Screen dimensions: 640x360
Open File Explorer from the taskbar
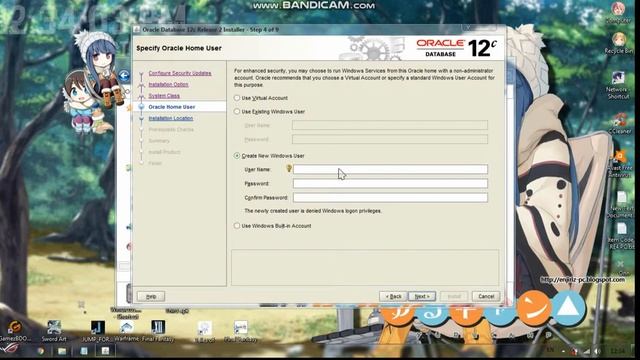click(62, 351)
